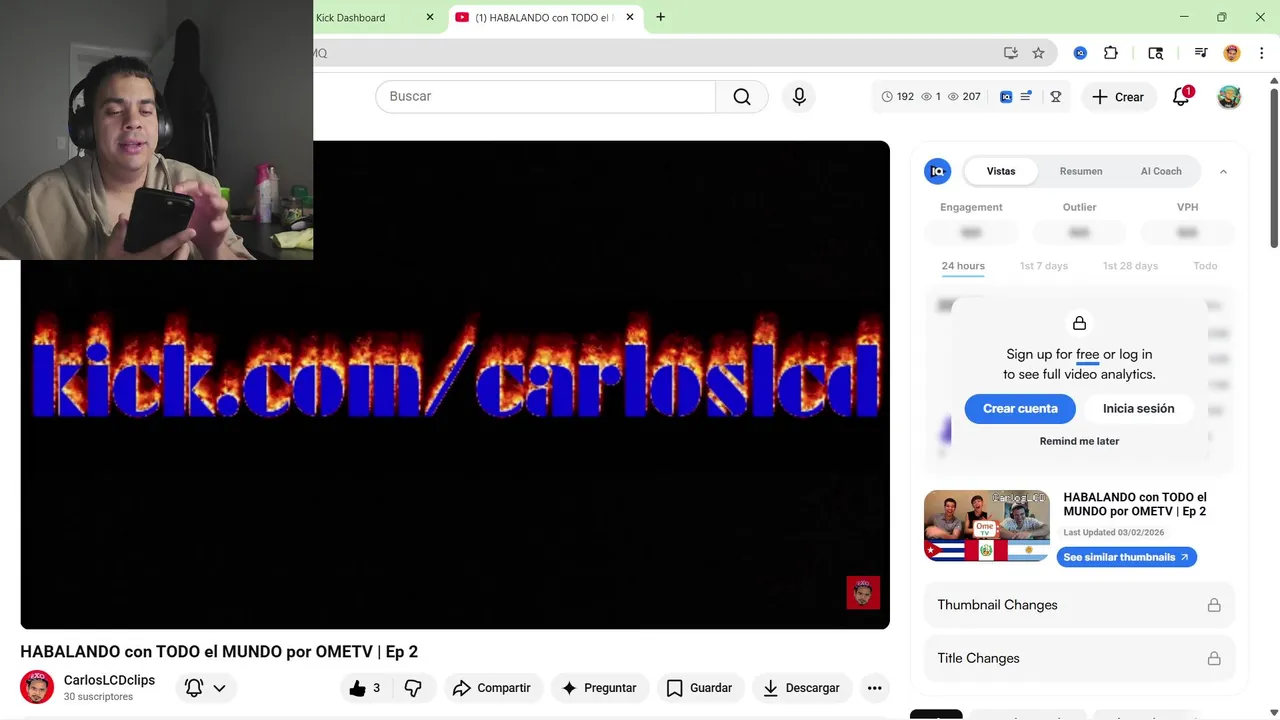1280x720 pixels.
Task: Click the clock stat showing 192
Action: coord(898,97)
